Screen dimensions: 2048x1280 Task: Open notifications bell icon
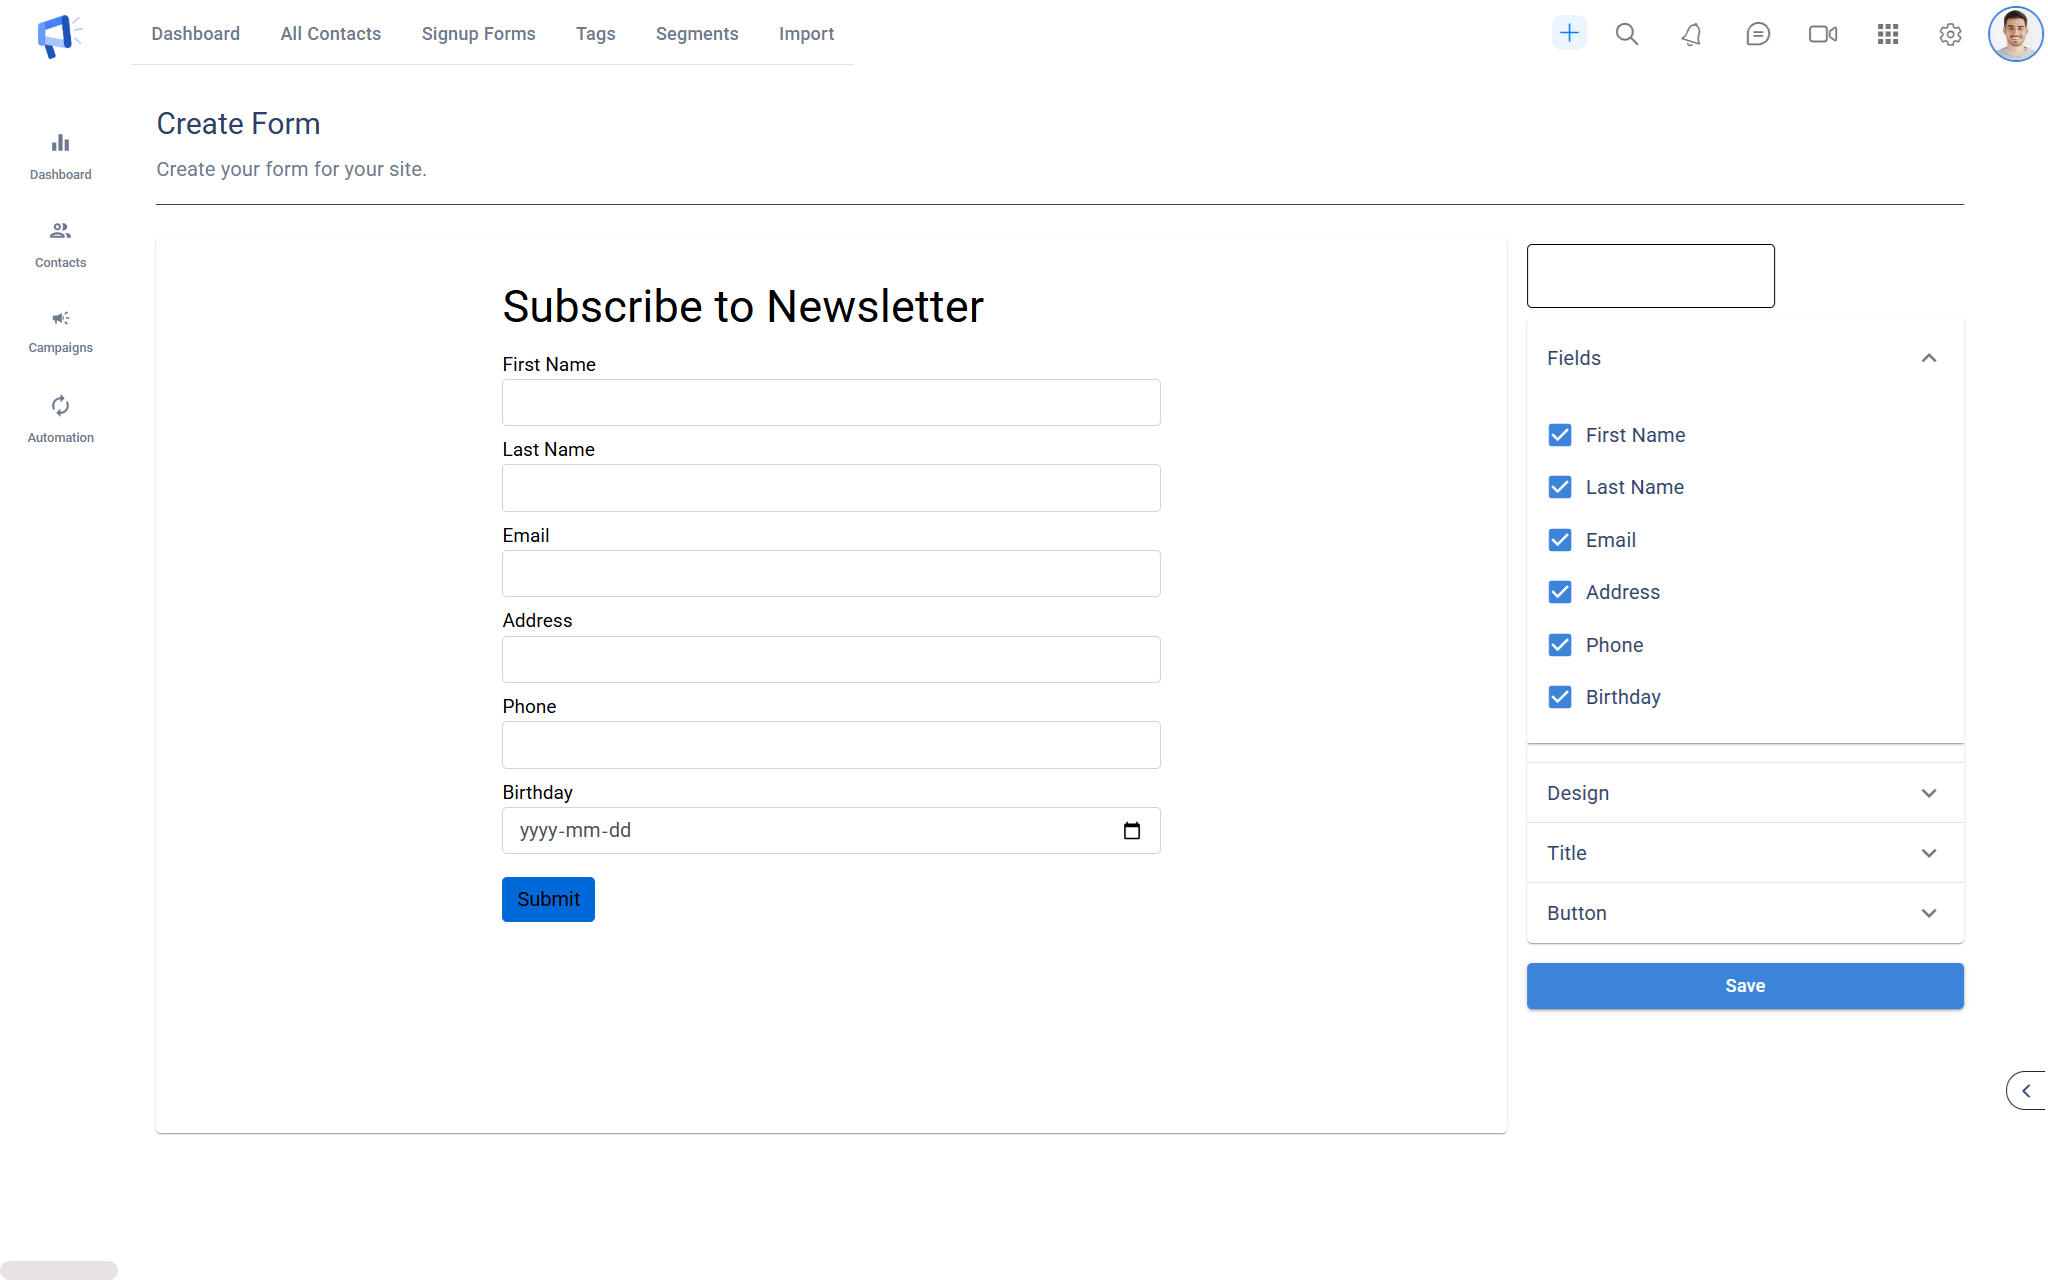point(1691,35)
